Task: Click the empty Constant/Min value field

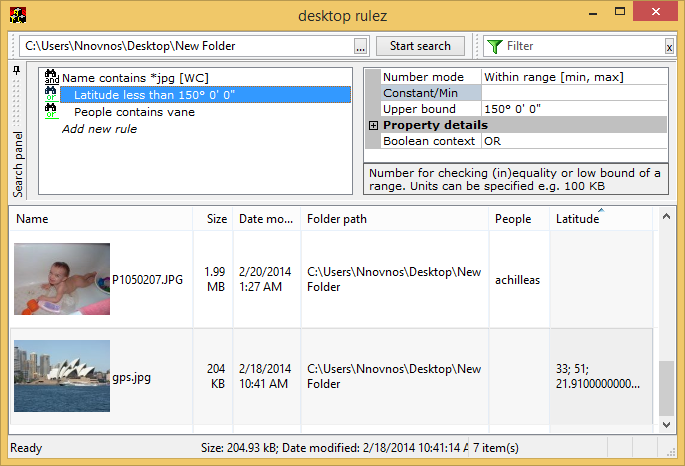Action: click(x=574, y=93)
